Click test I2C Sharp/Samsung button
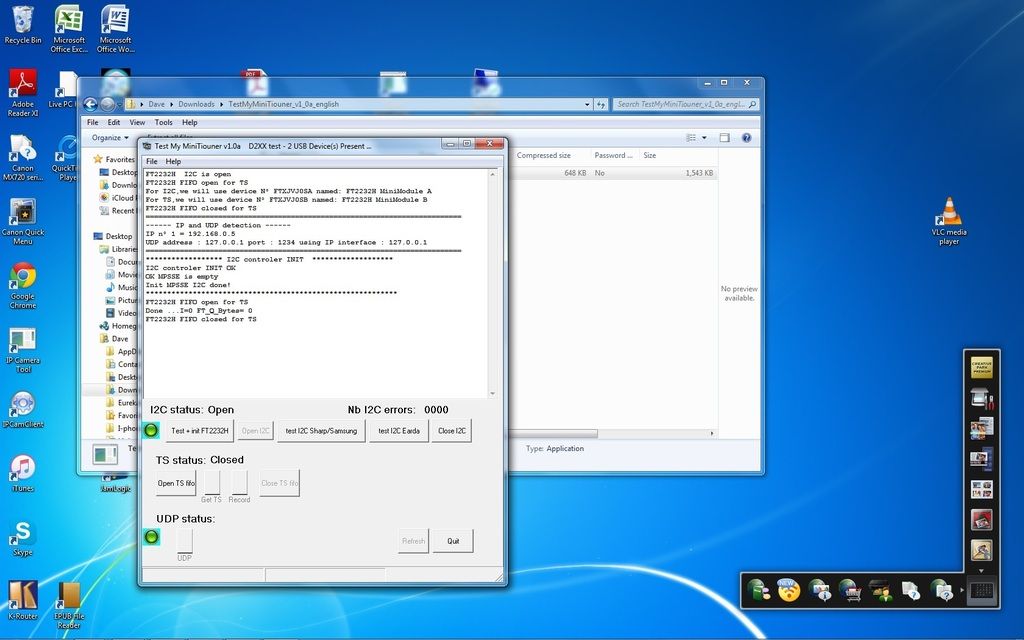 [321, 431]
